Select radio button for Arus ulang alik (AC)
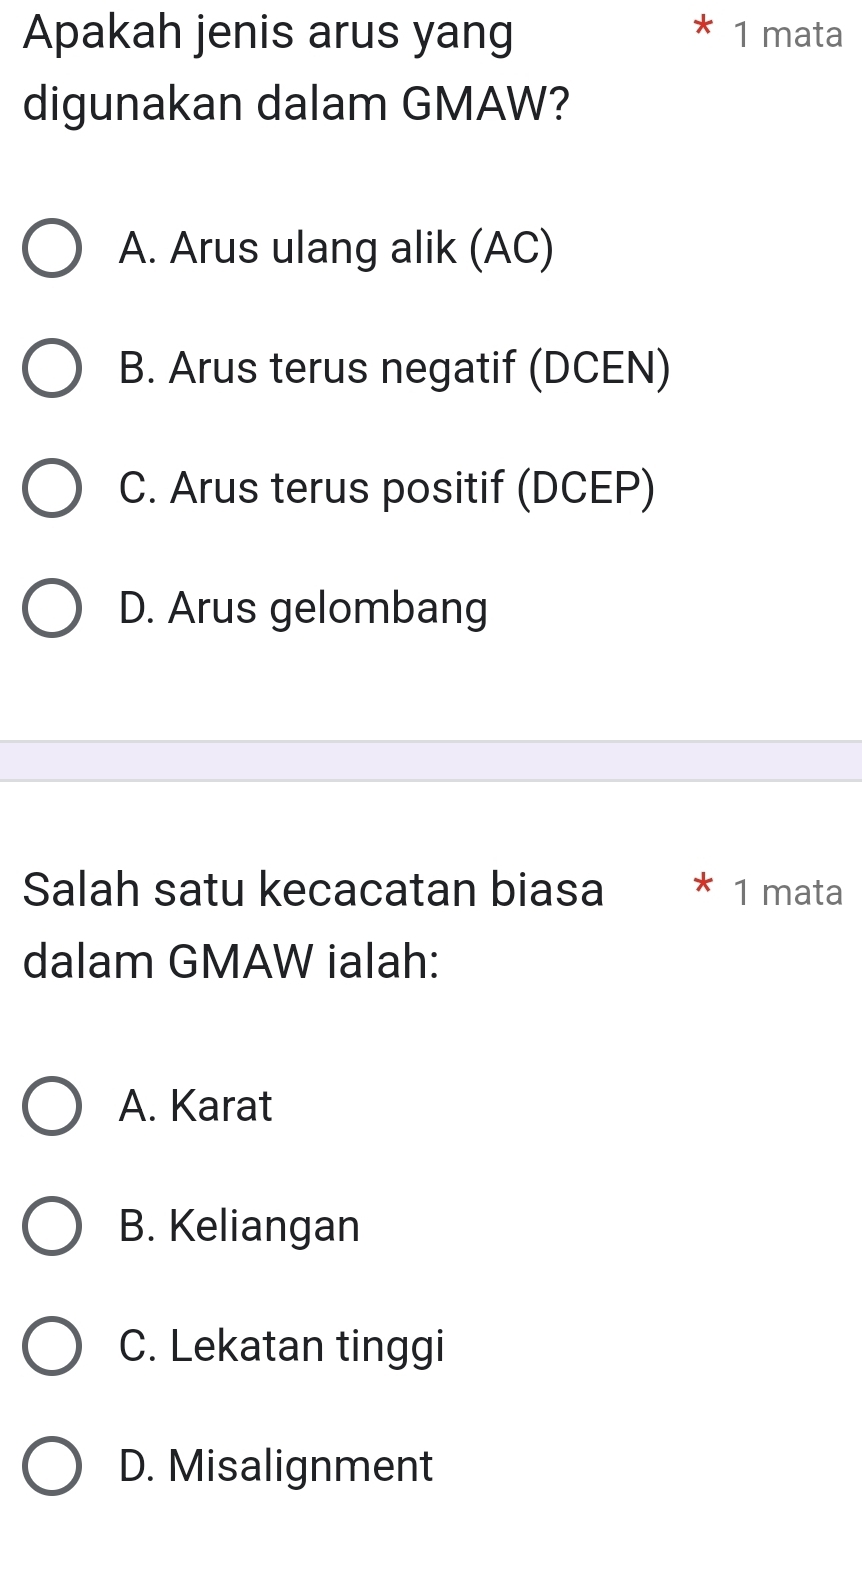 tap(52, 248)
